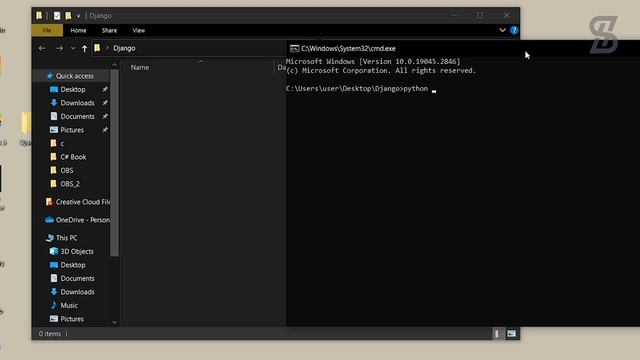Image resolution: width=640 pixels, height=360 pixels.
Task: Go back using the Back arrow
Action: pos(42,48)
